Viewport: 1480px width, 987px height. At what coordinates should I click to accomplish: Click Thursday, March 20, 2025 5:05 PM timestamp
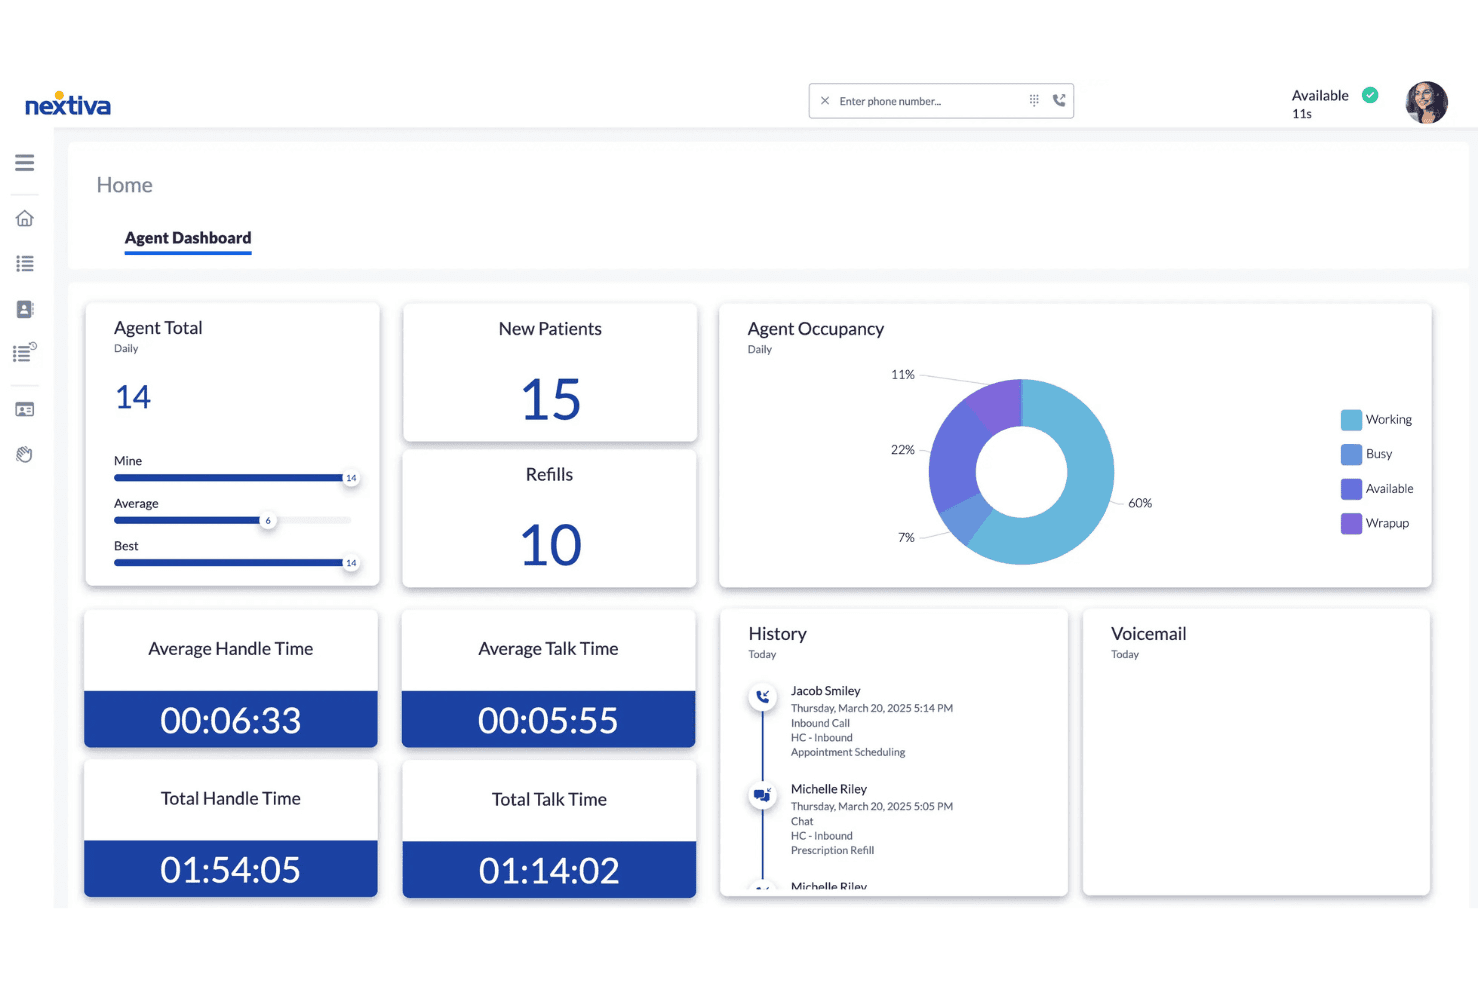(x=872, y=806)
